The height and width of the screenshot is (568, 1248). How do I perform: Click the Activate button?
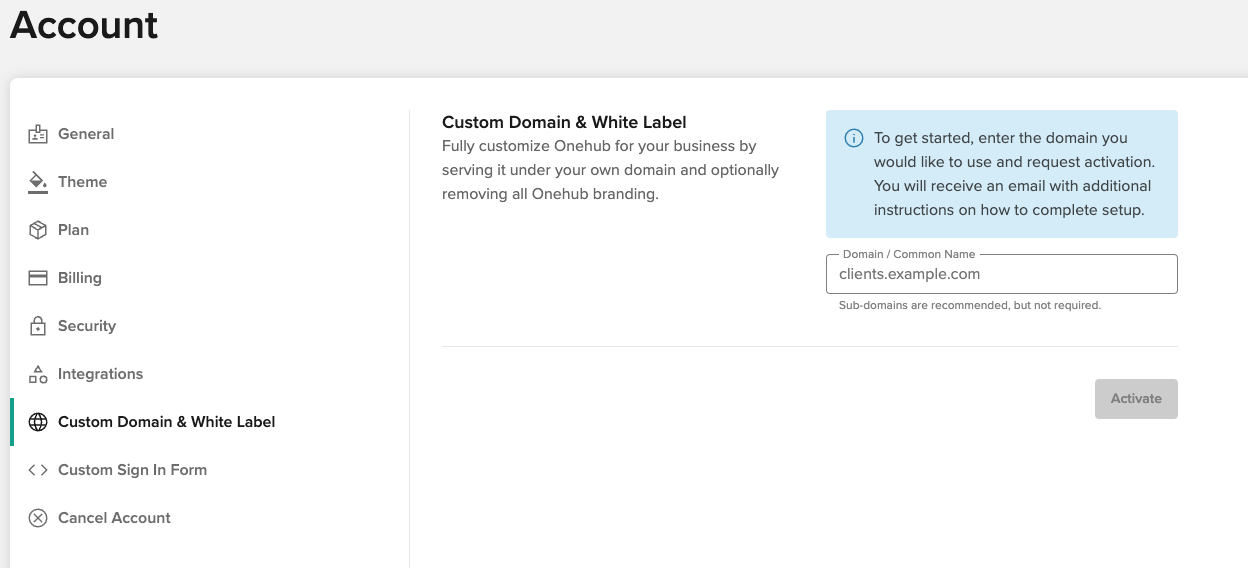tap(1136, 398)
